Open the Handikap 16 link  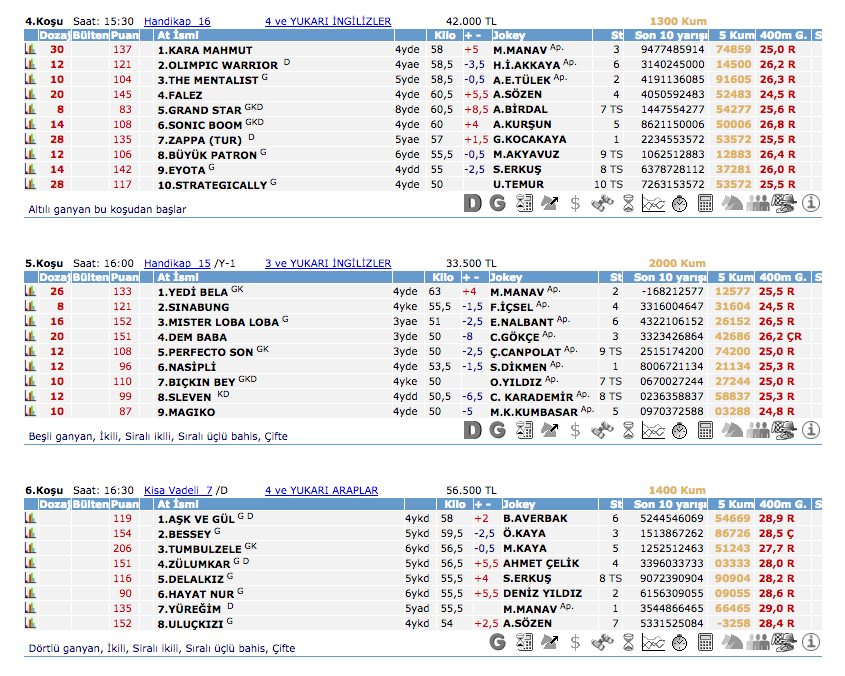tap(177, 21)
